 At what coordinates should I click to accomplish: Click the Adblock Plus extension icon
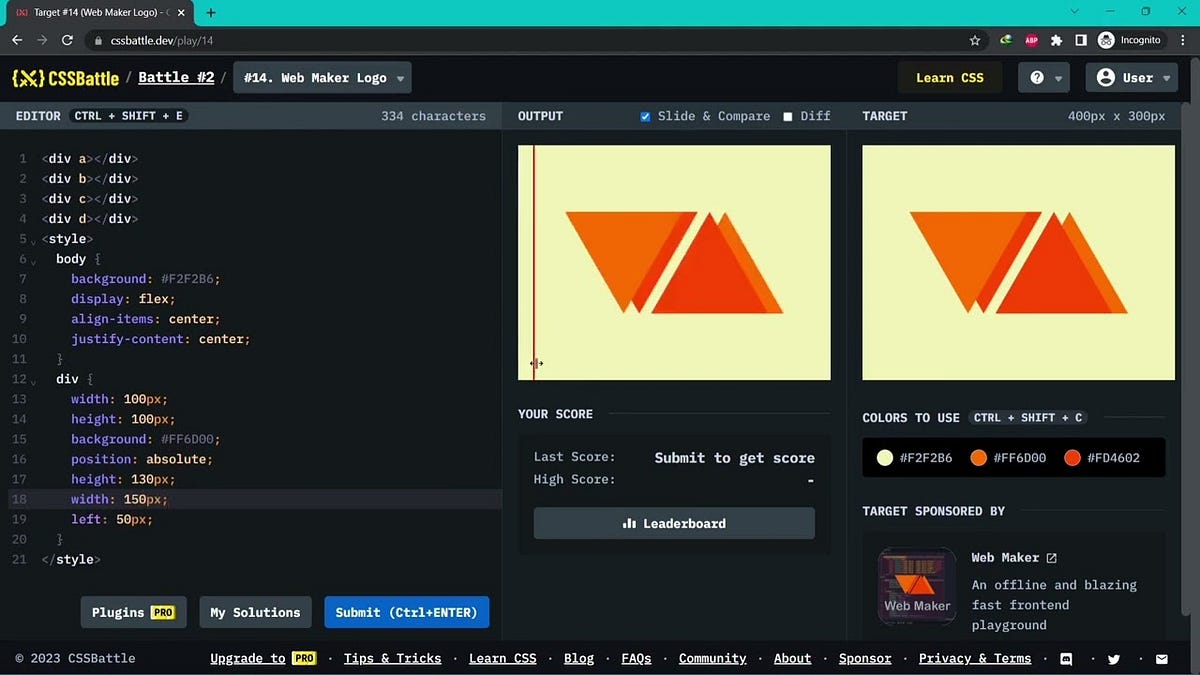pos(1031,40)
